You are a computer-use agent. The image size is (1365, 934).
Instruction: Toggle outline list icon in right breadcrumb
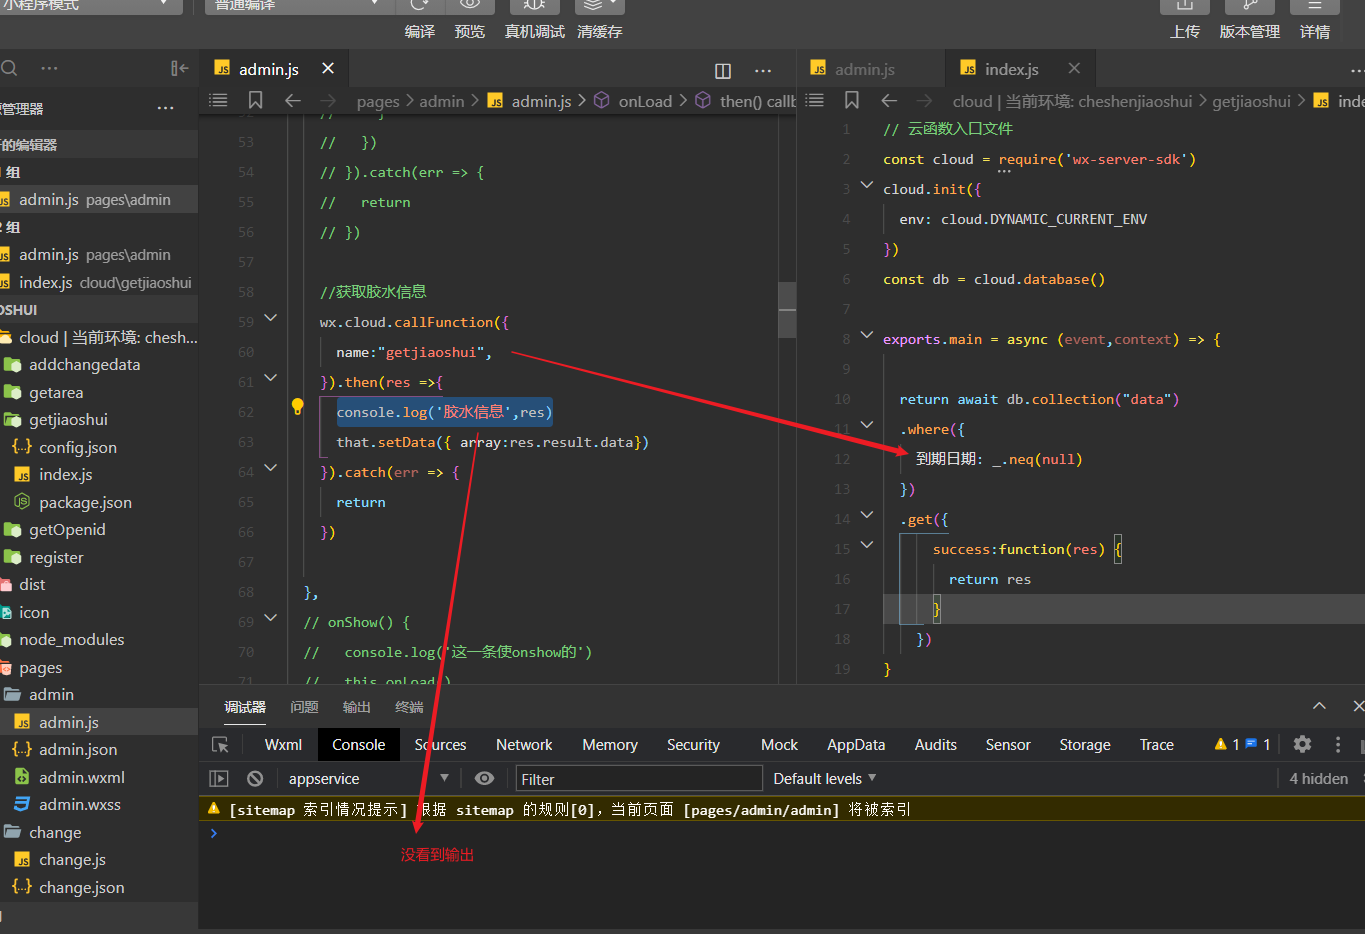(x=815, y=100)
